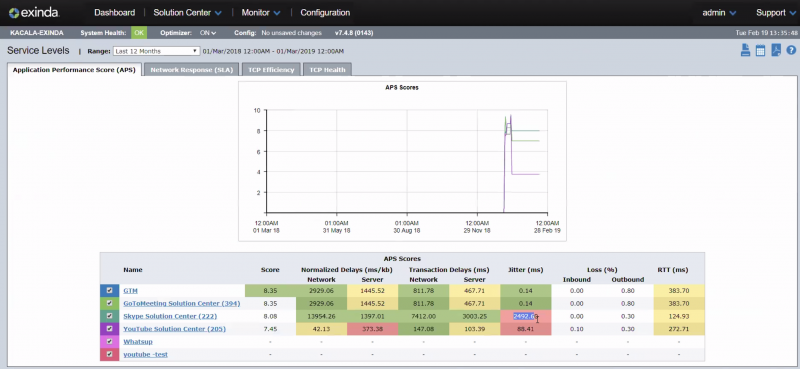Click the Name column header
Image resolution: width=800 pixels, height=369 pixels.
pos(133,269)
